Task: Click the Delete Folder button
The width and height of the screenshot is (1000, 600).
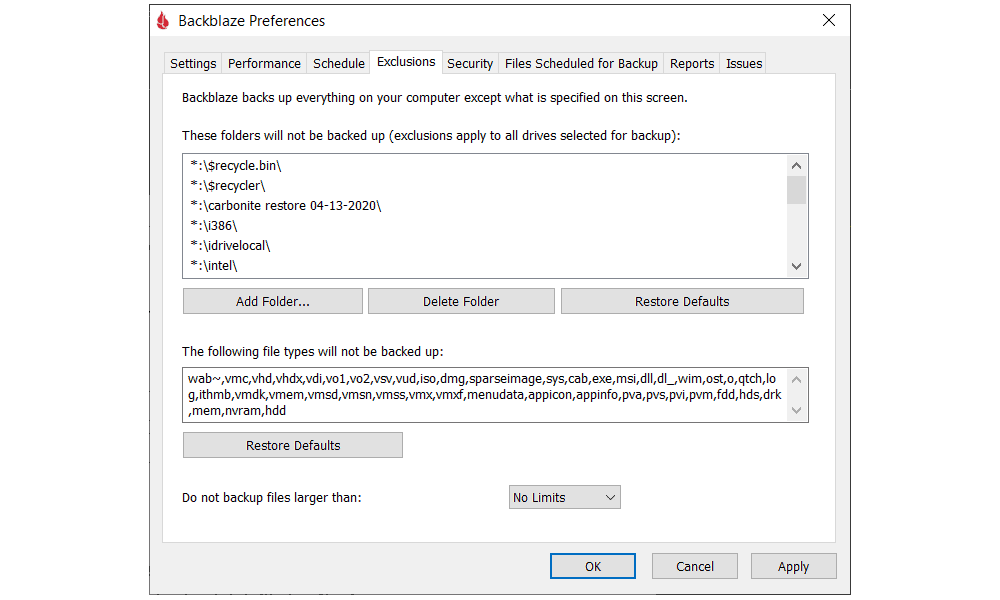Action: tap(461, 301)
